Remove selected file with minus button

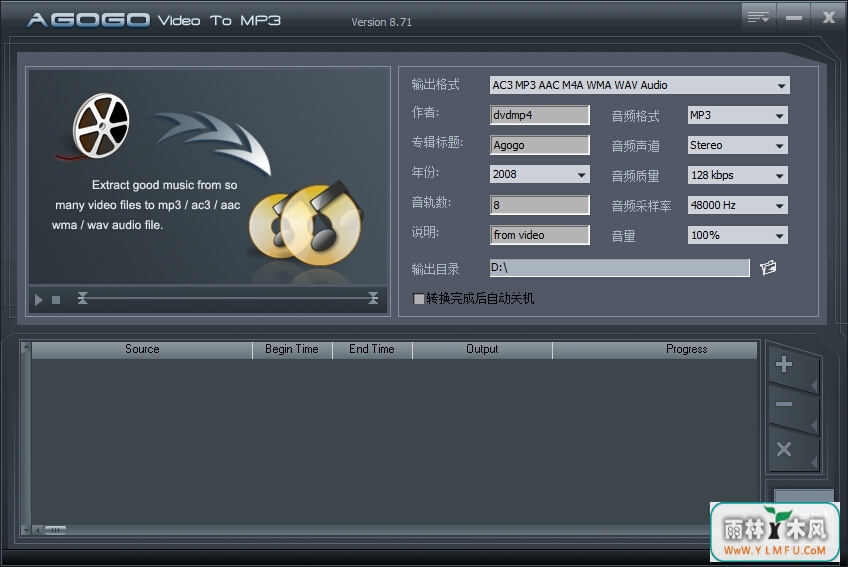pos(784,404)
